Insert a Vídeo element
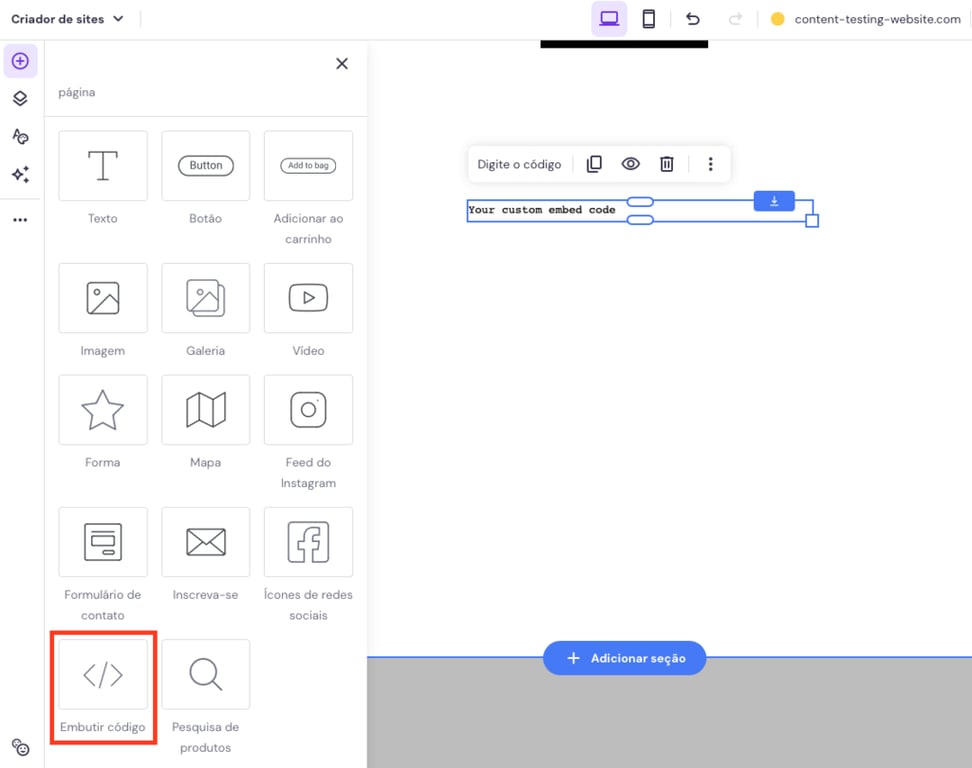This screenshot has height=768, width=972. point(308,298)
